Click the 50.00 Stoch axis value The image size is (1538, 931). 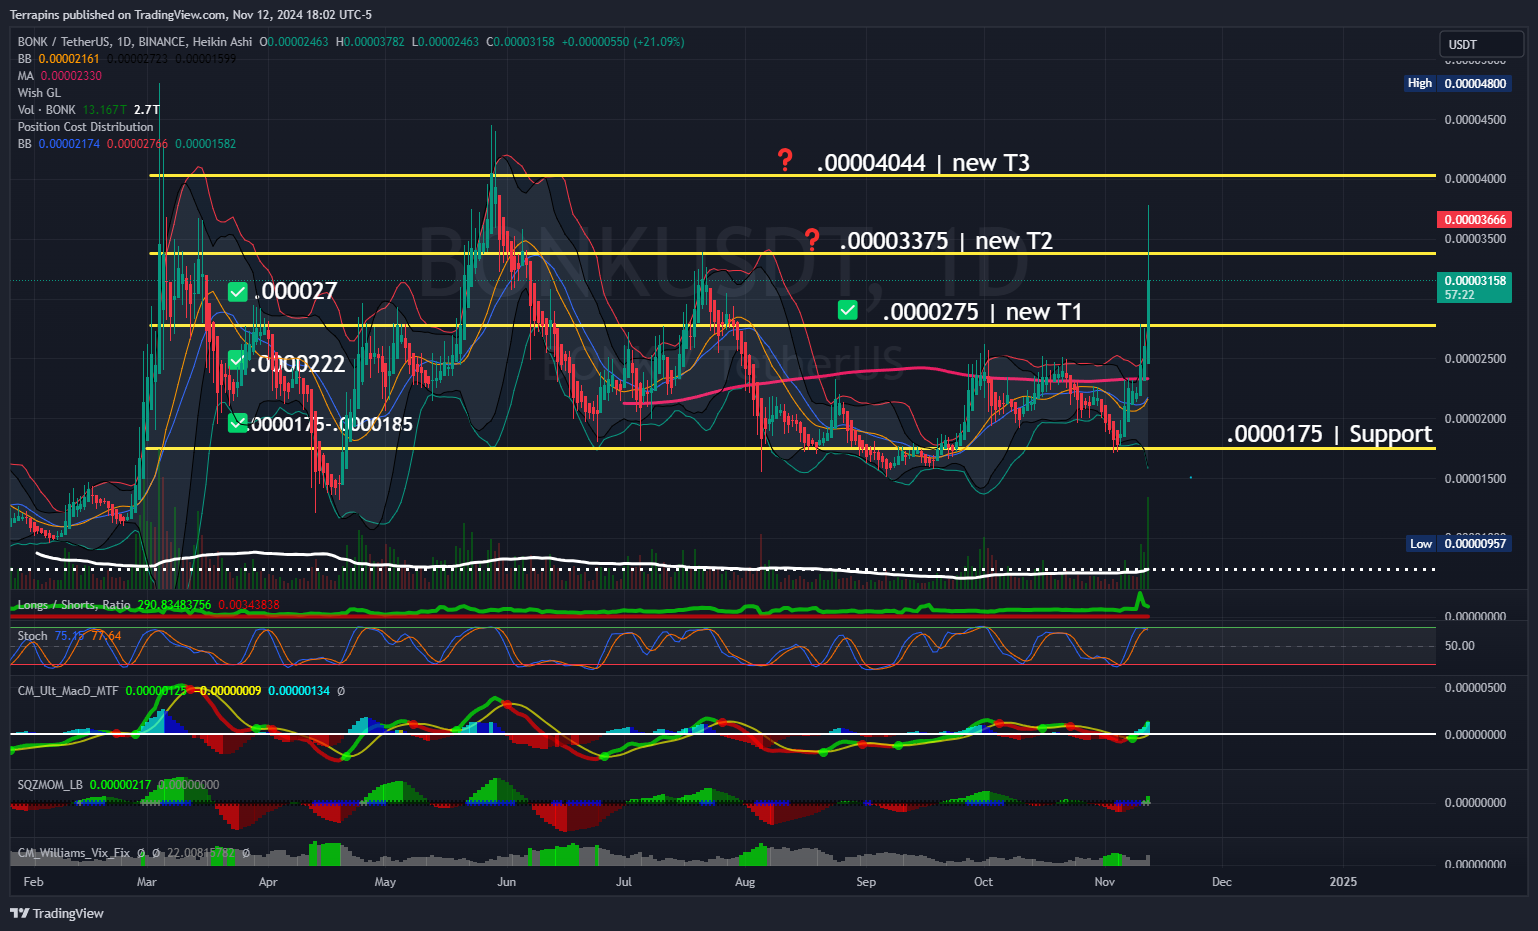tap(1460, 646)
